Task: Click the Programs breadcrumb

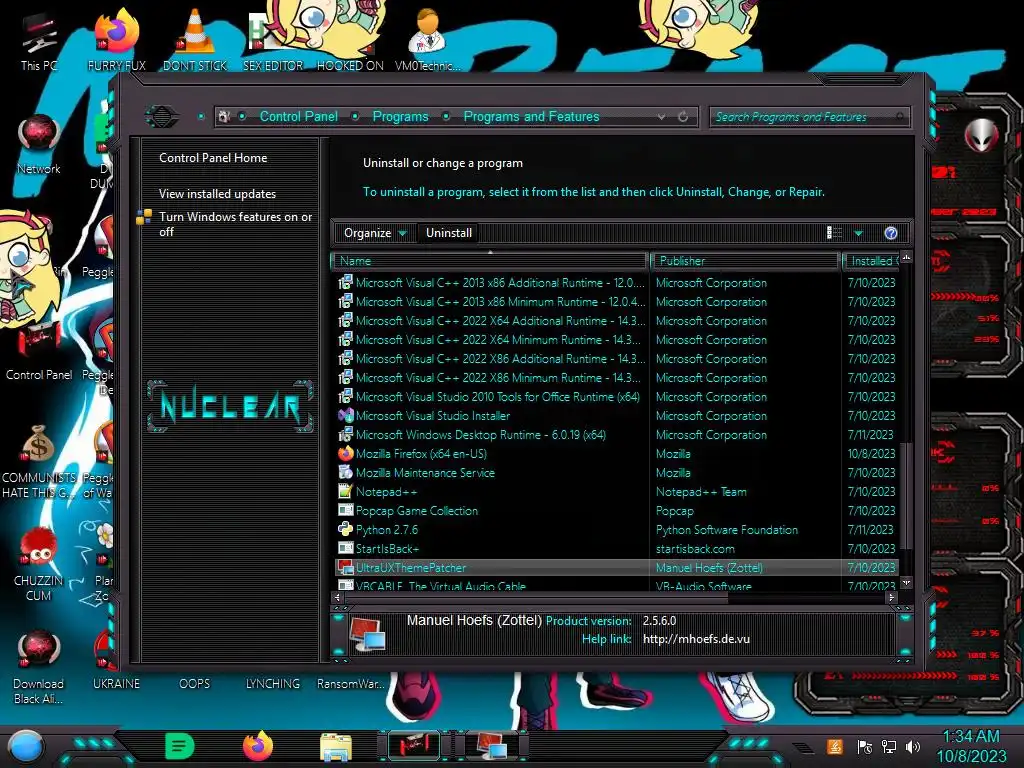Action: pyautogui.click(x=400, y=117)
